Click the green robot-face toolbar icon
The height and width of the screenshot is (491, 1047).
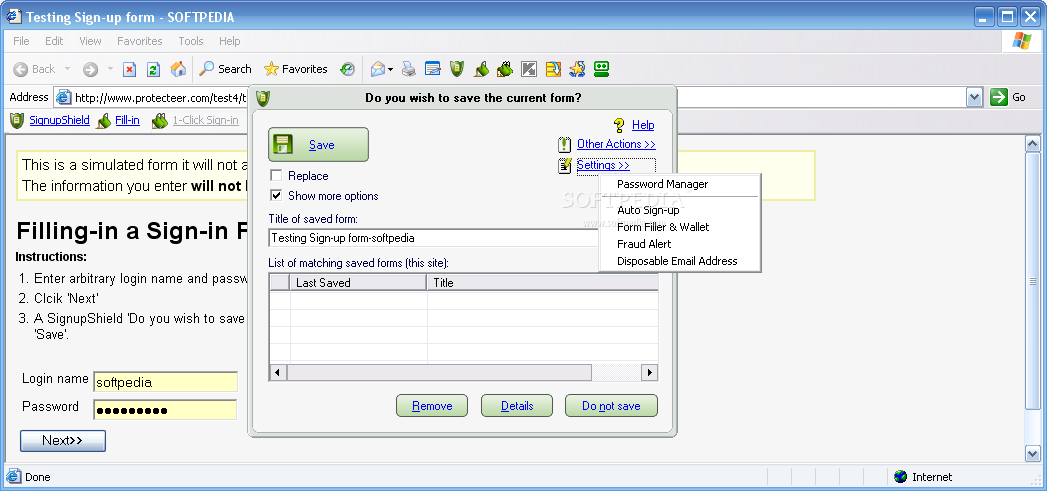[x=602, y=69]
